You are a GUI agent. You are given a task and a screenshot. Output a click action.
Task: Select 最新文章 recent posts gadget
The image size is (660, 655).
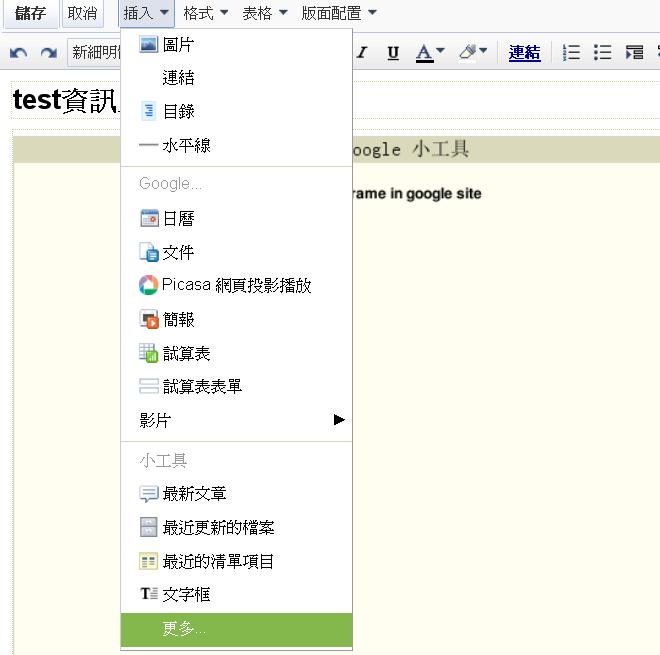(236, 494)
